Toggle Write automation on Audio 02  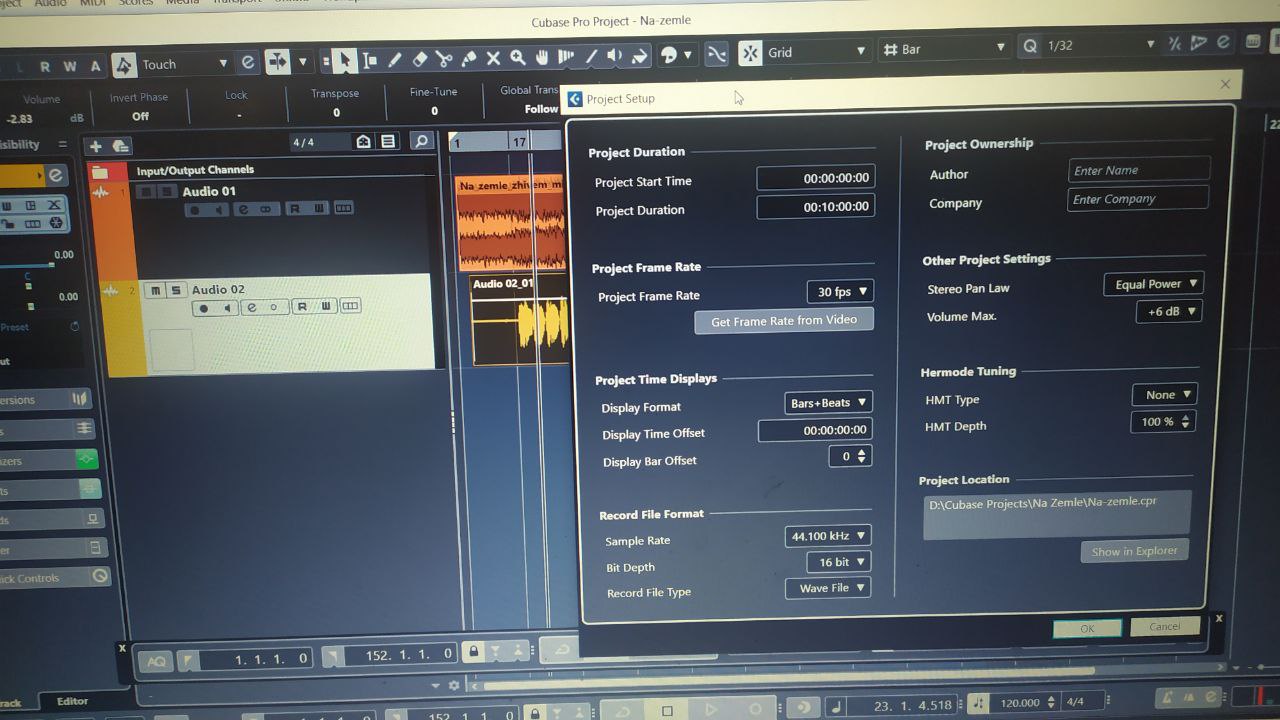click(x=324, y=306)
